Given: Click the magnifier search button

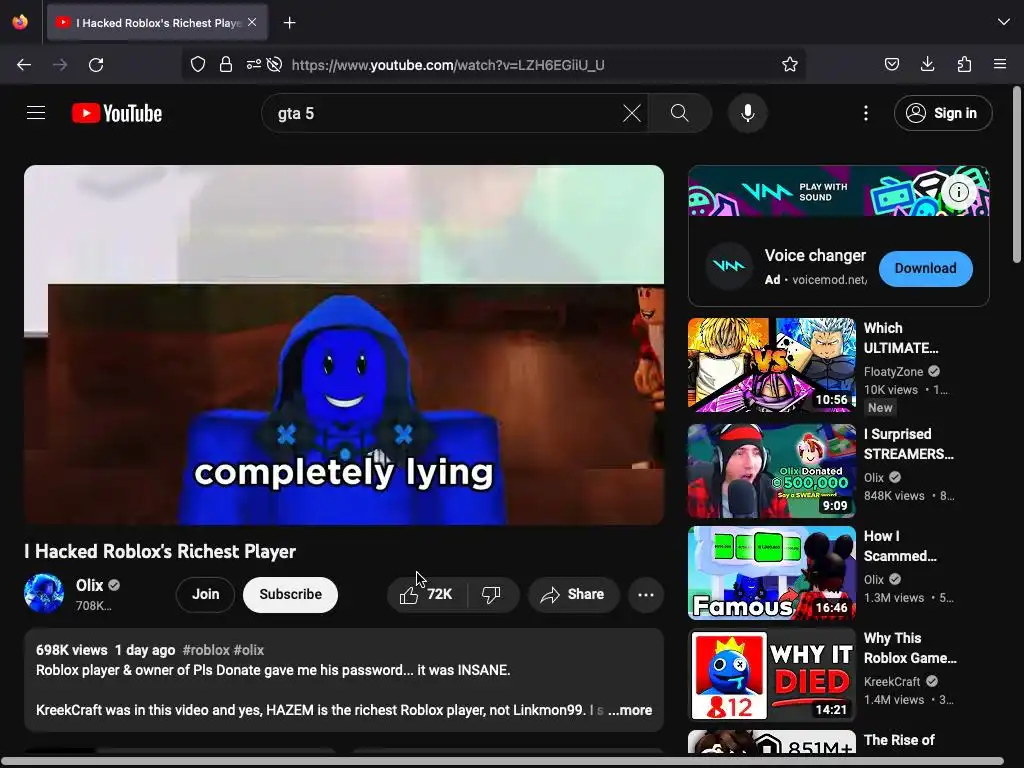Looking at the screenshot, I should (x=680, y=113).
